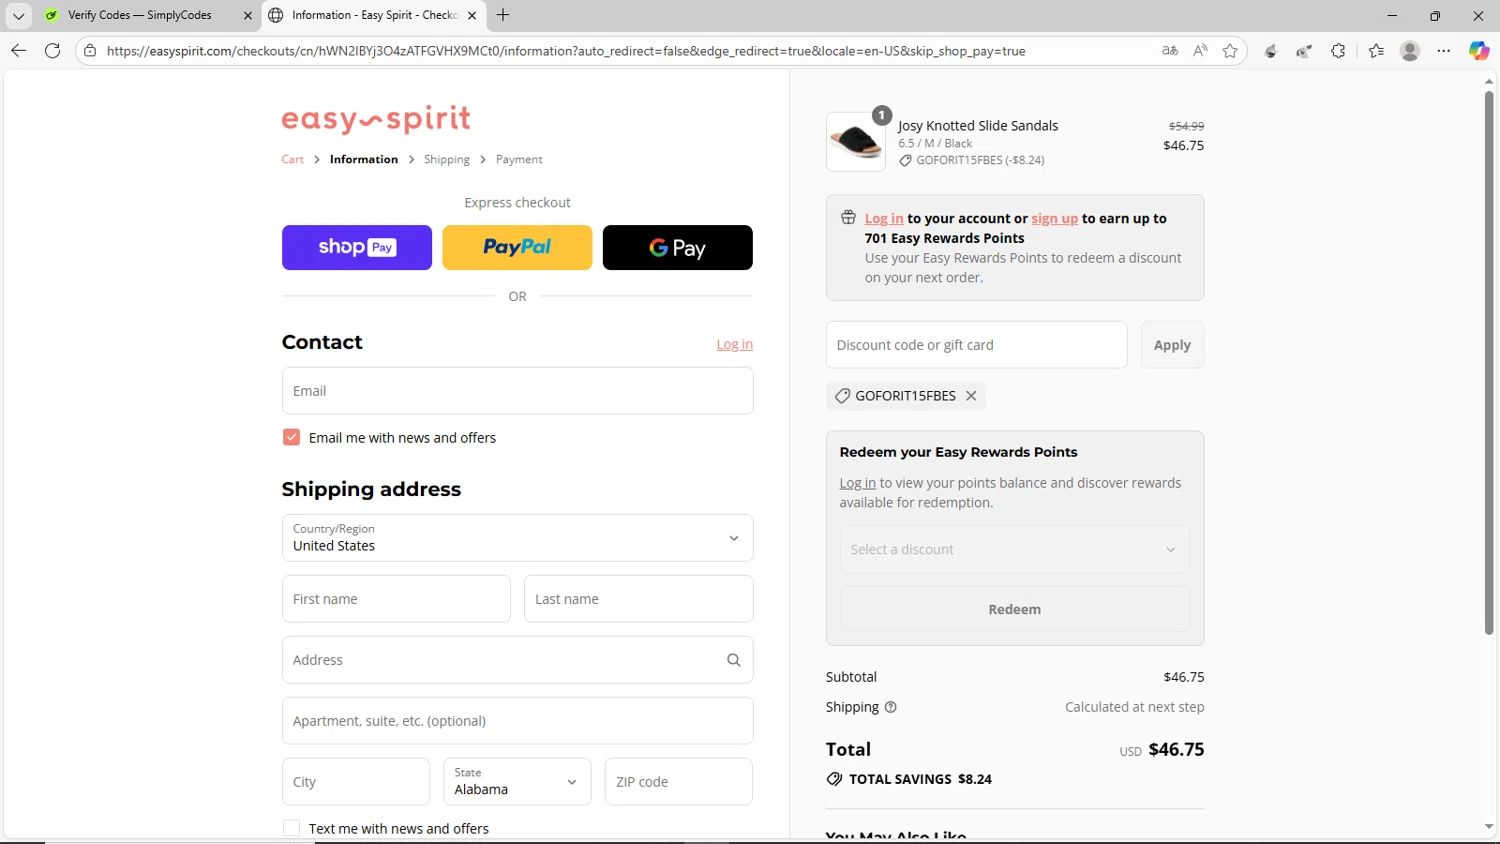Viewport: 1500px width, 844px height.
Task: Pay with Google Pay button
Action: [x=678, y=247]
